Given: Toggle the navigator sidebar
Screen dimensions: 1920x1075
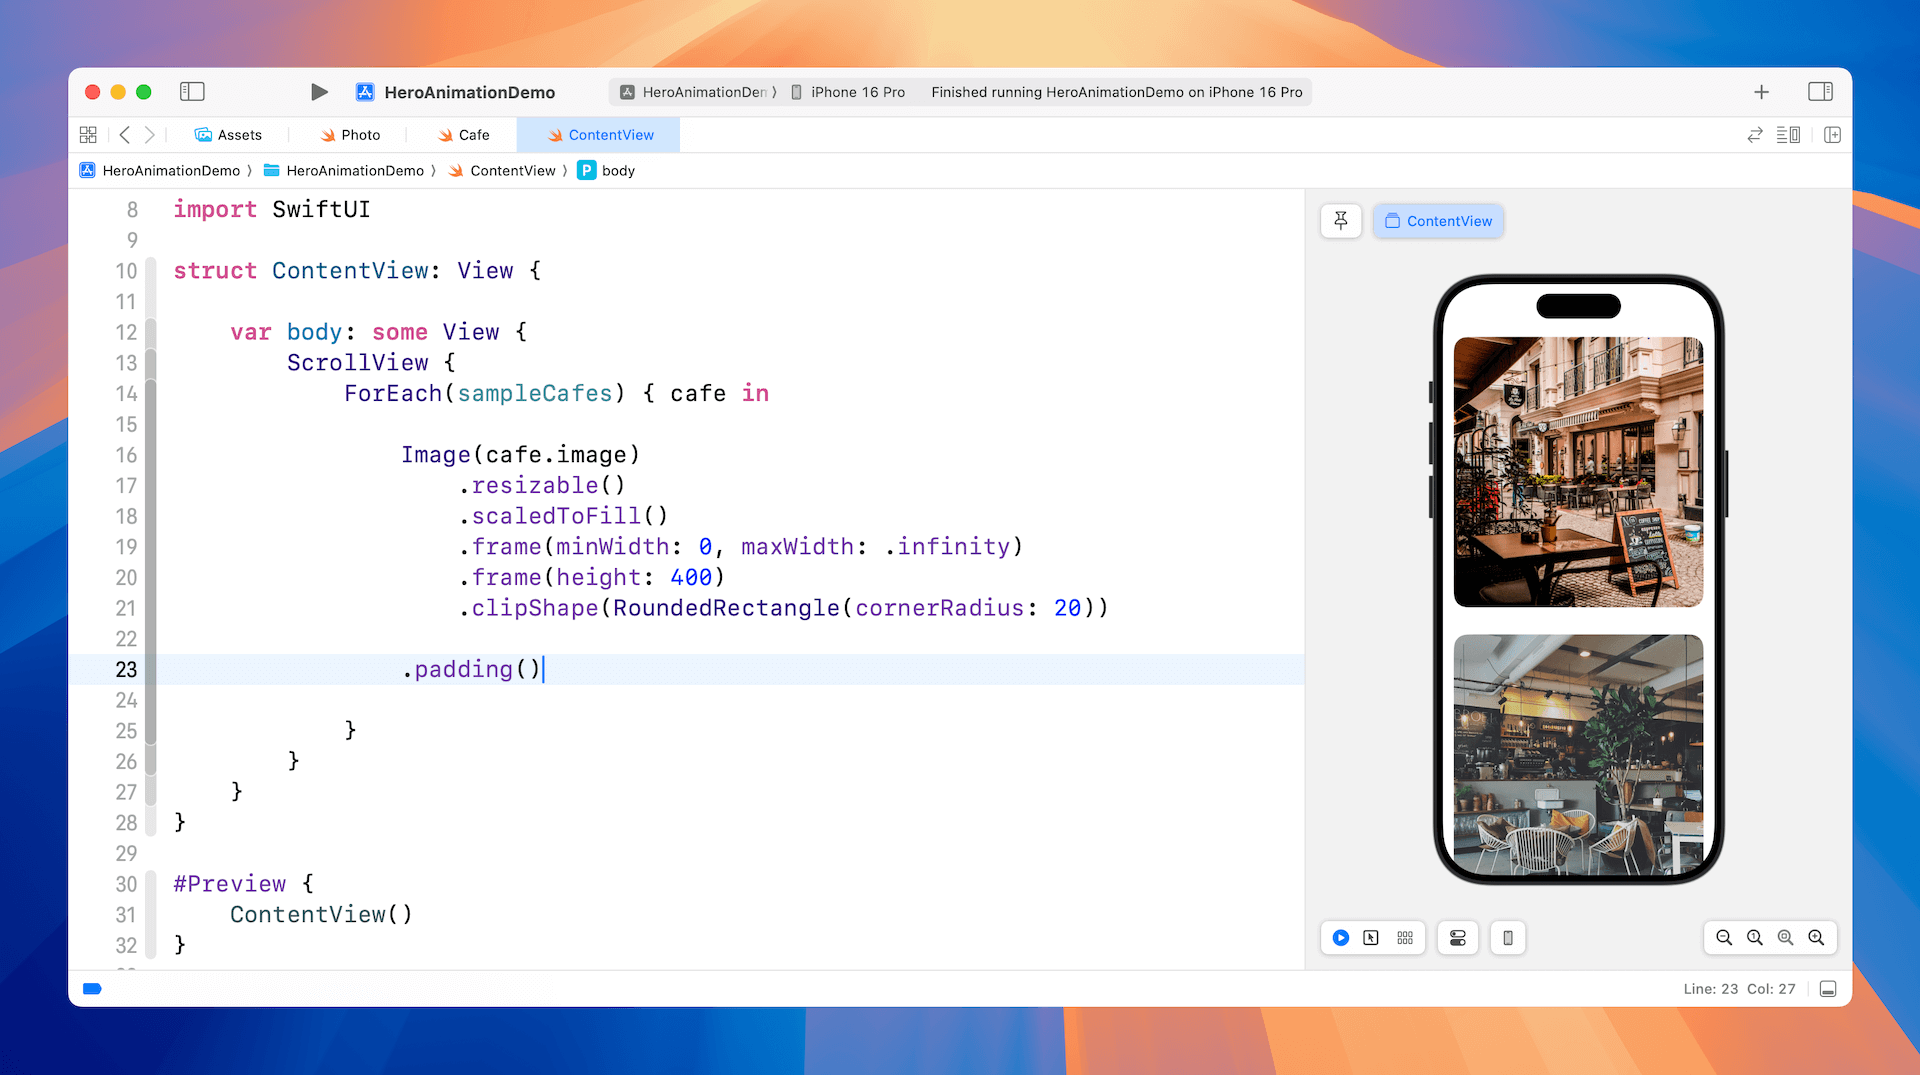Looking at the screenshot, I should (192, 92).
